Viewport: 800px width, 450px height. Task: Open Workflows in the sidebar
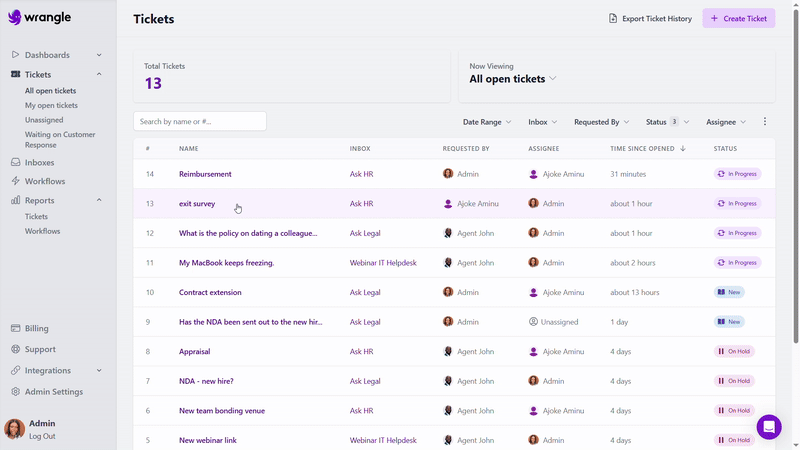tap(44, 181)
